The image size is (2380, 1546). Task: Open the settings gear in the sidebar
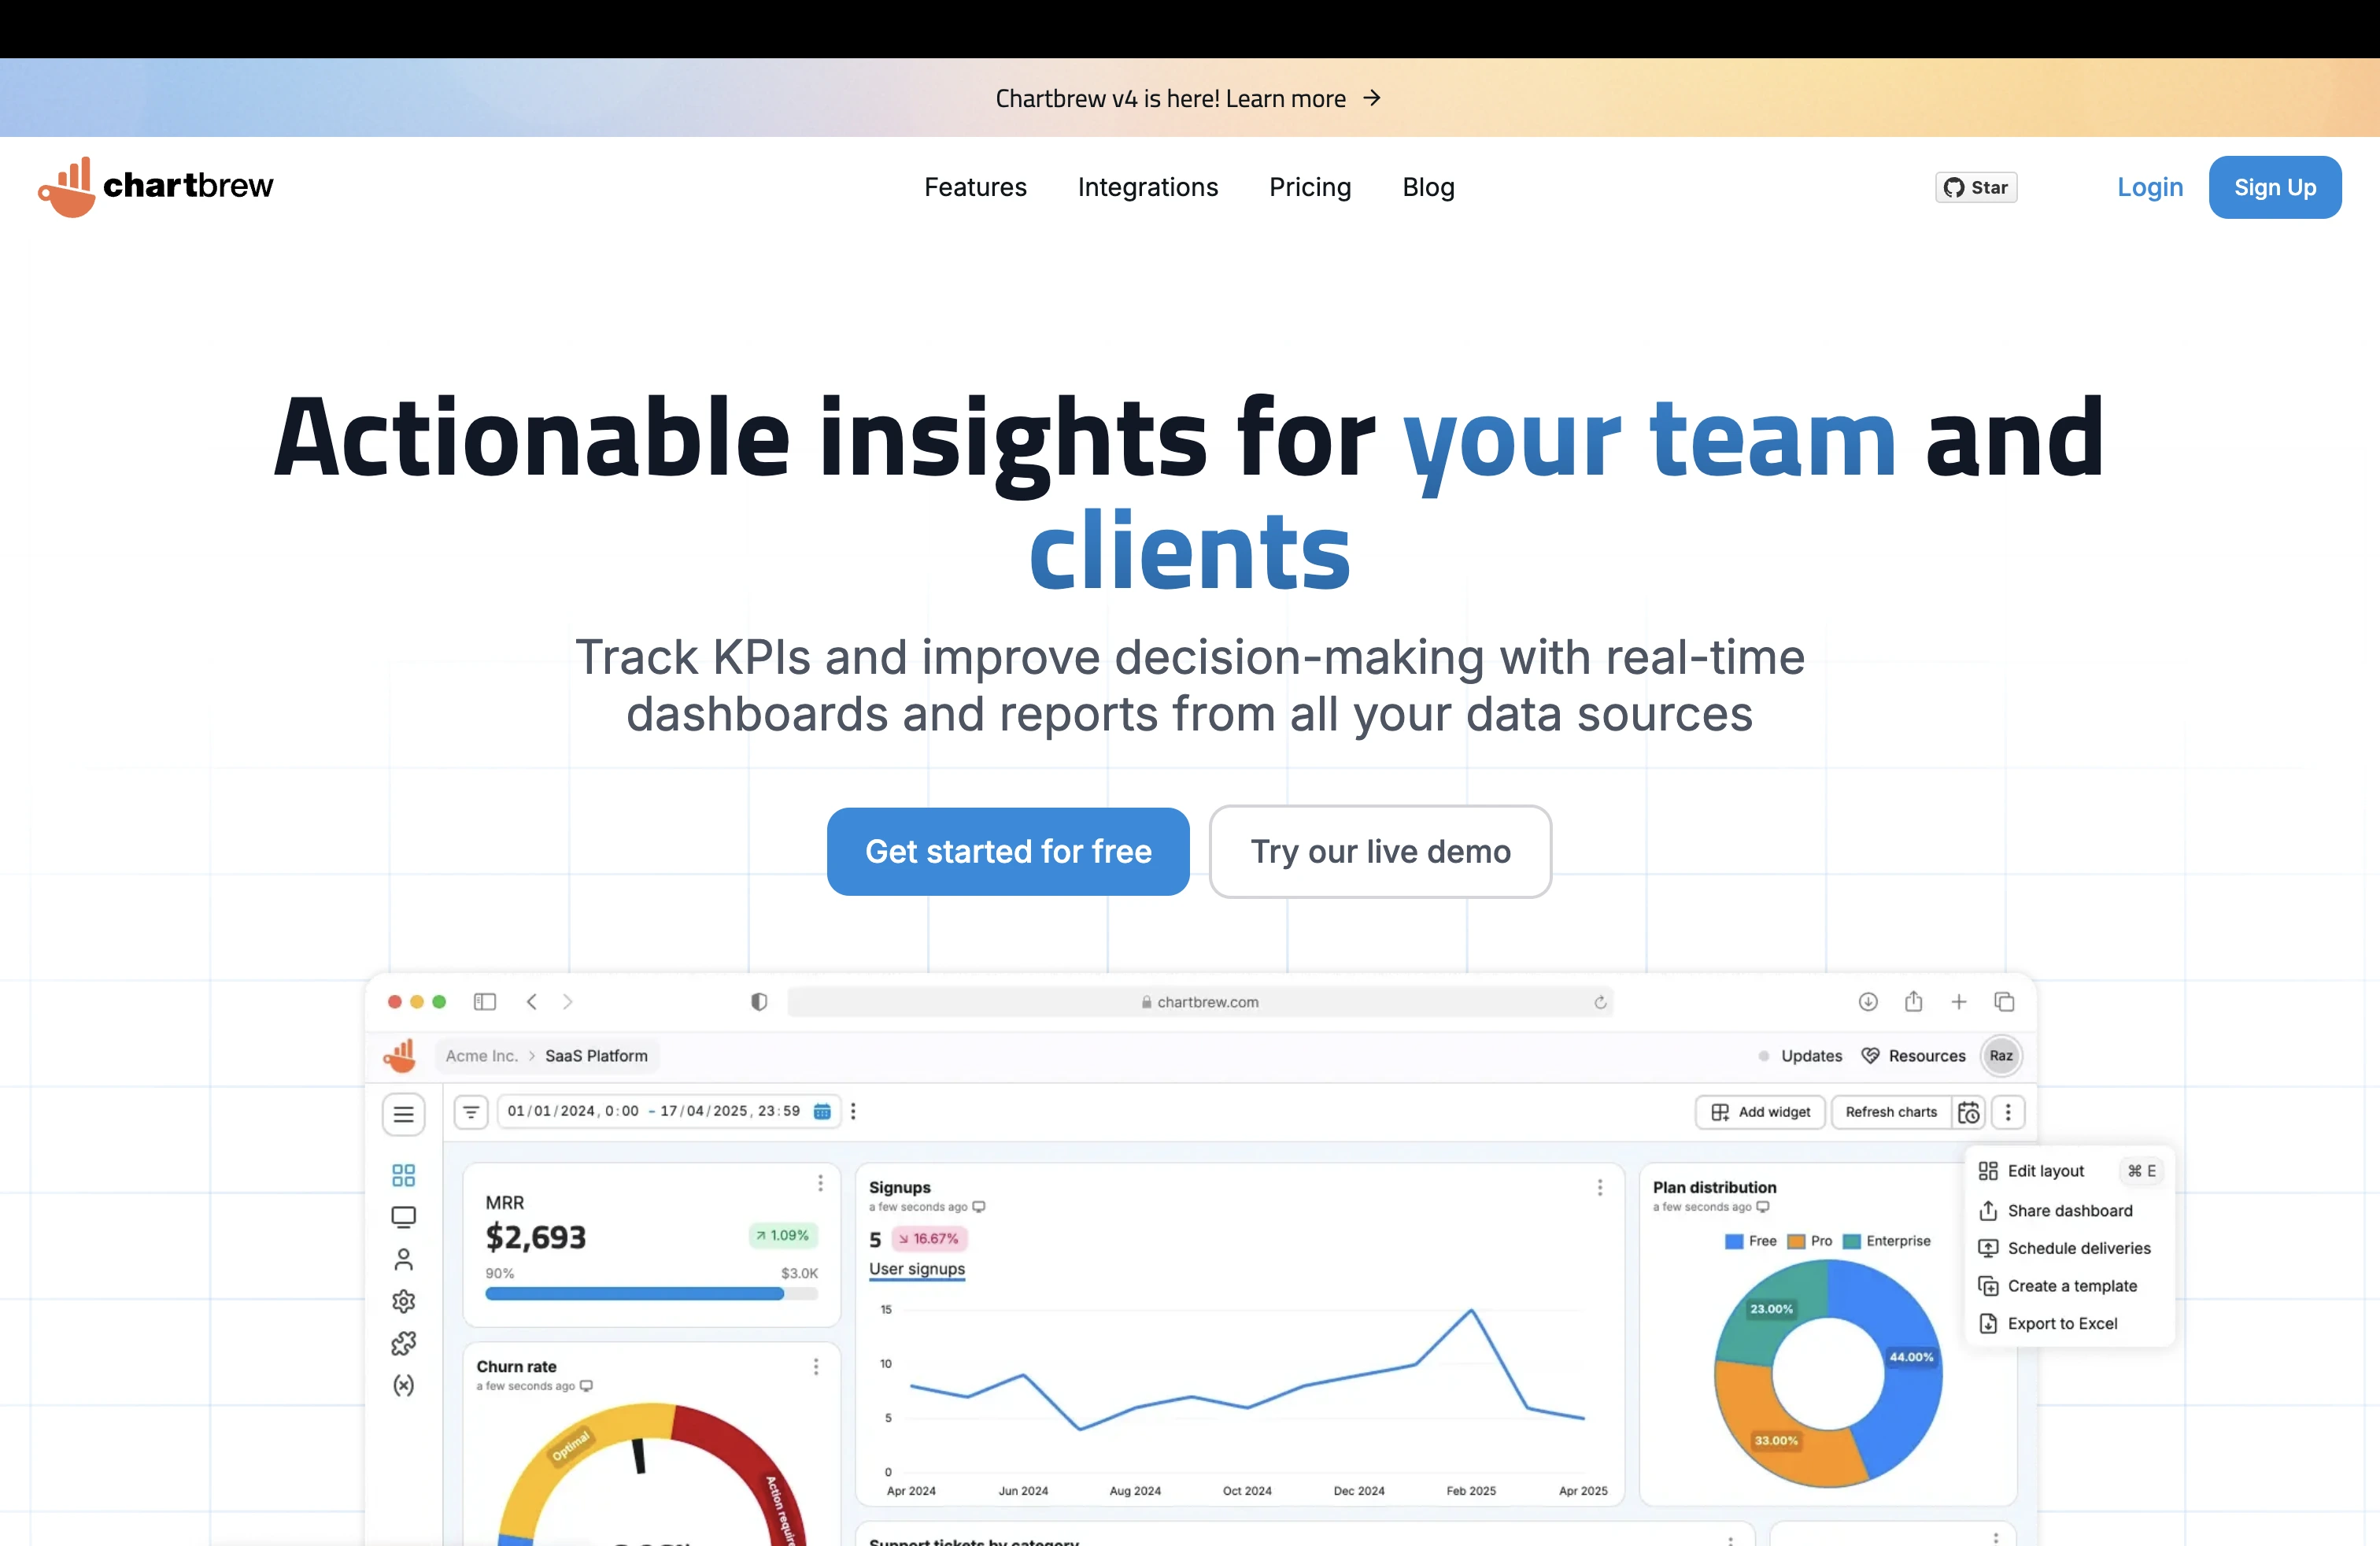click(404, 1301)
